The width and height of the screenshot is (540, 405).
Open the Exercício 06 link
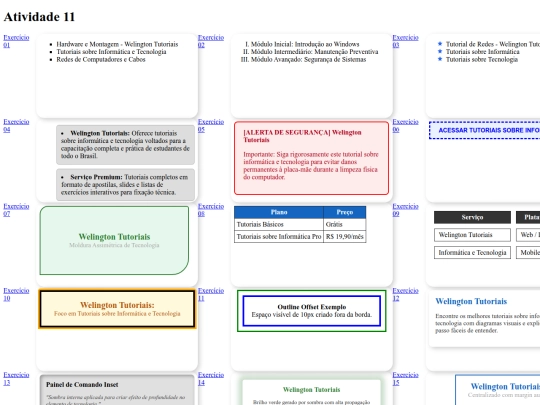(x=405, y=125)
